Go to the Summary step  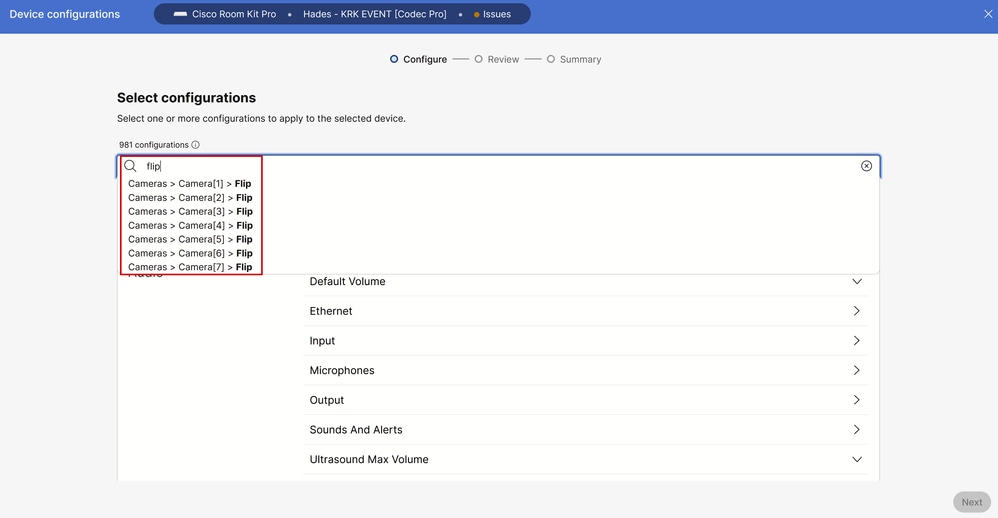[573, 59]
